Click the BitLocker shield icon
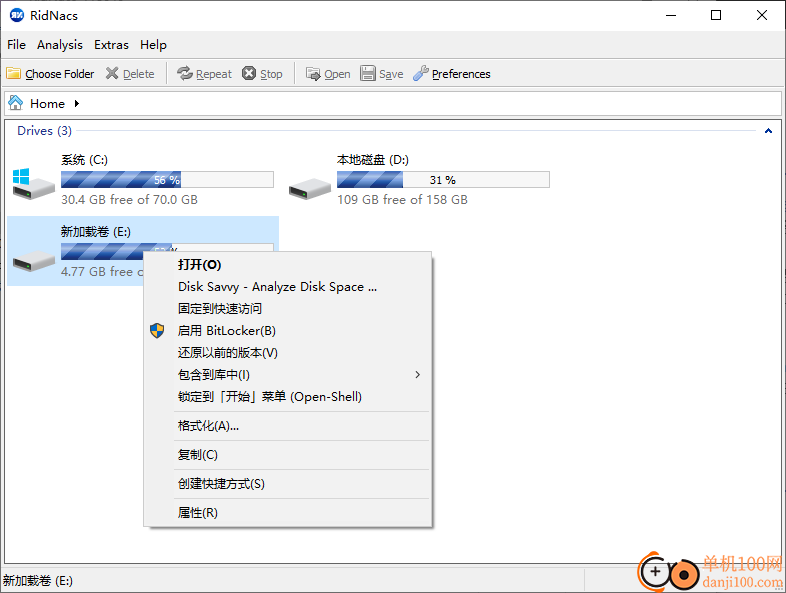 pos(157,331)
